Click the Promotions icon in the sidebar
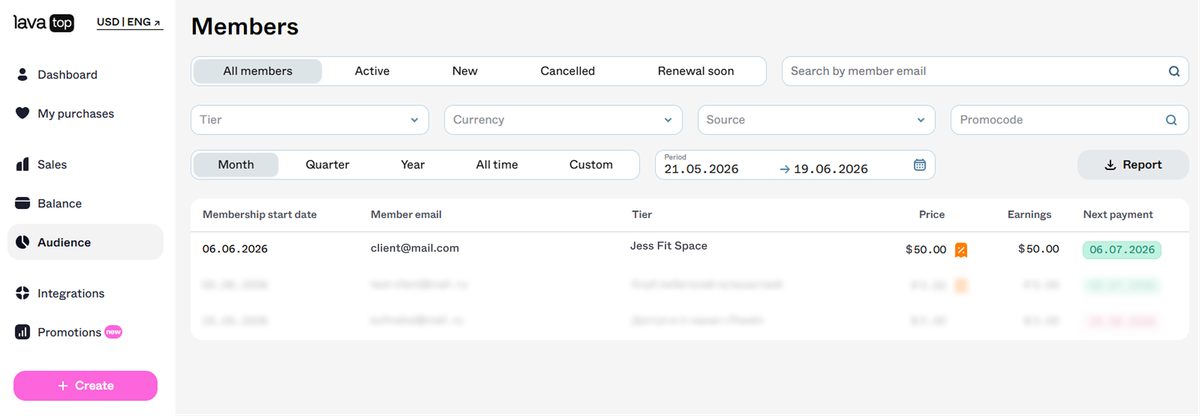The image size is (1200, 416). 22,332
